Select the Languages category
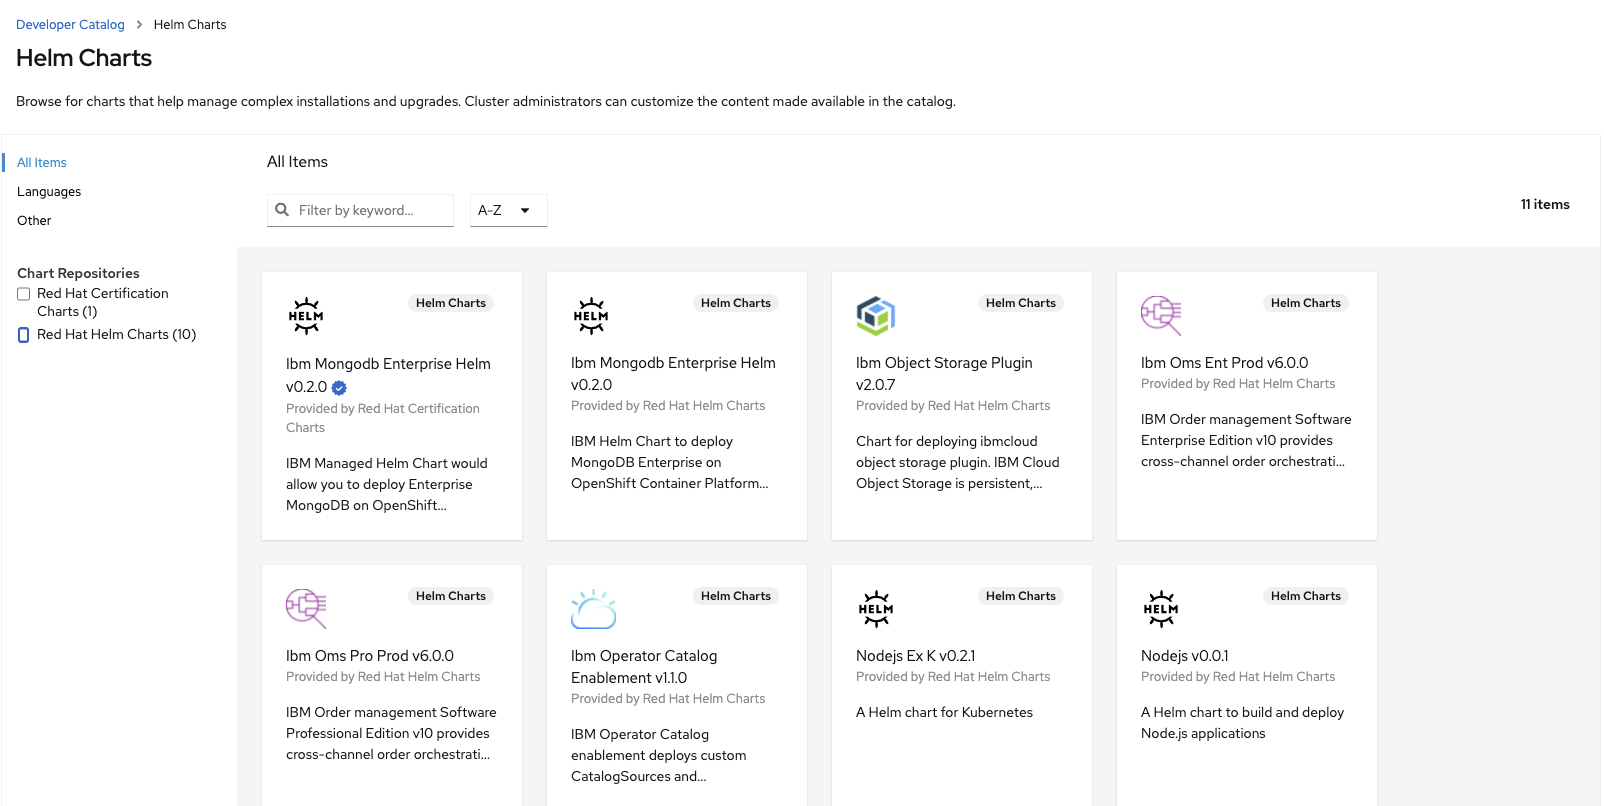This screenshot has height=806, width=1604. (49, 192)
